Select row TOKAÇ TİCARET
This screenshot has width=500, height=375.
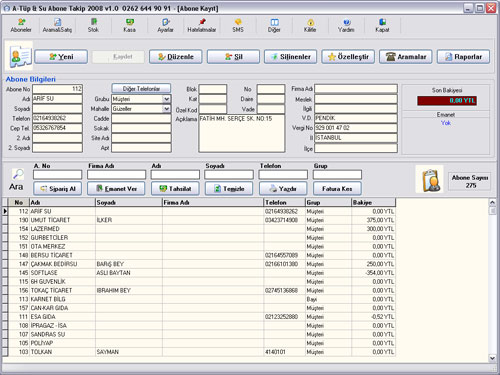click(202, 290)
